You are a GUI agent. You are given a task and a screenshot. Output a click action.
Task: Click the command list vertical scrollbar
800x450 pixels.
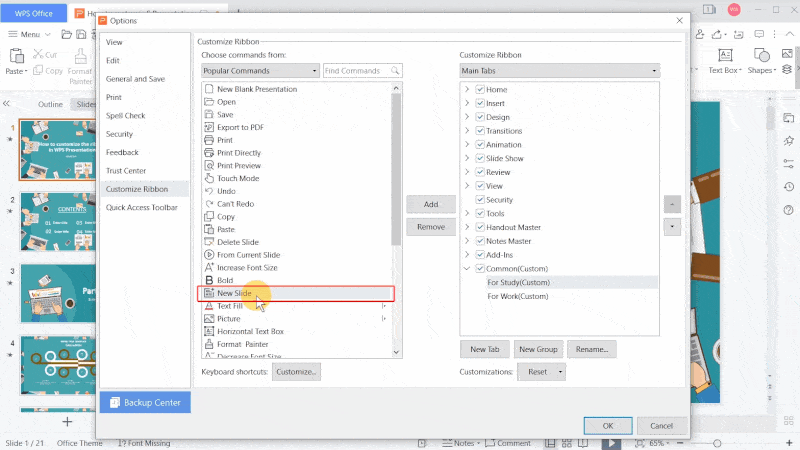(396, 169)
